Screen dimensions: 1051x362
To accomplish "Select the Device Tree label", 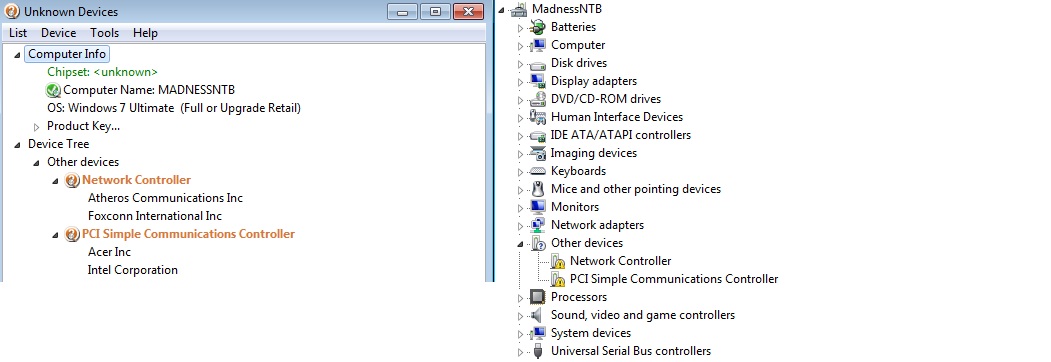I will coord(58,144).
